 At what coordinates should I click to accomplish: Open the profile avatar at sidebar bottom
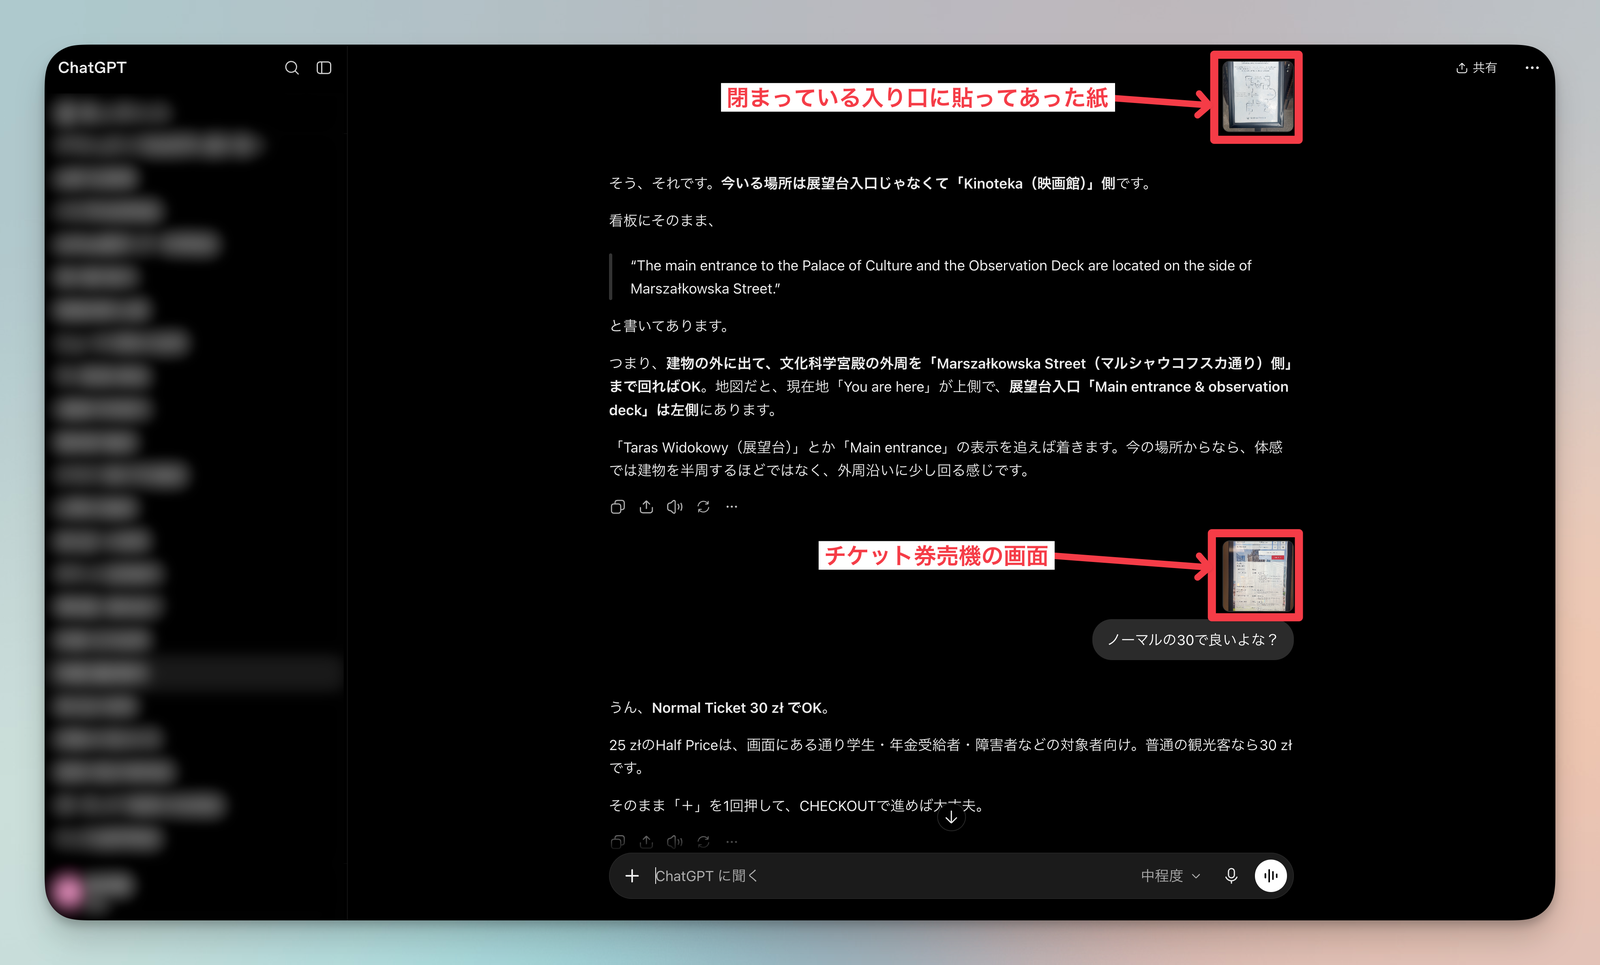coord(69,890)
